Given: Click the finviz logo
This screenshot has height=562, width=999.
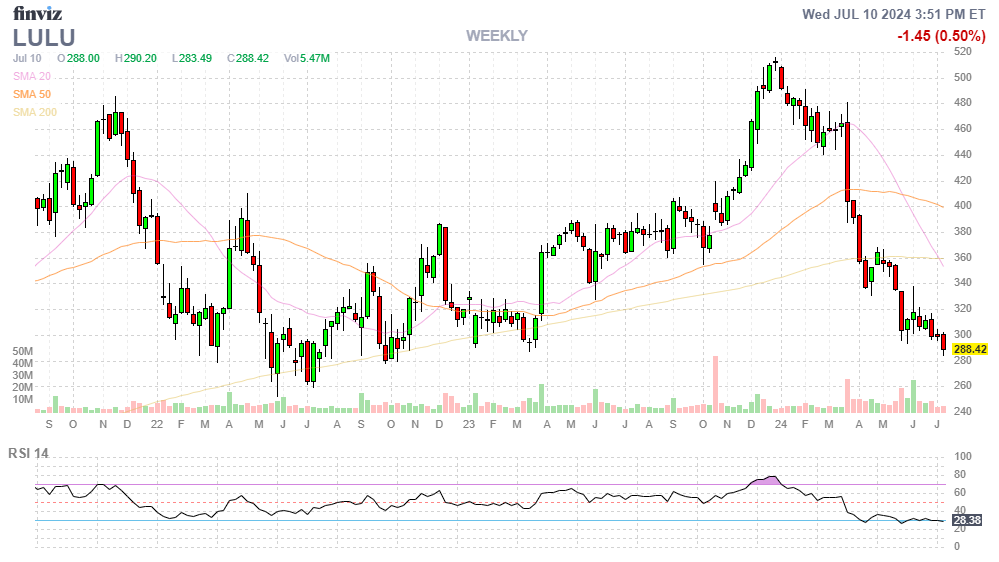Looking at the screenshot, I should tap(37, 13).
